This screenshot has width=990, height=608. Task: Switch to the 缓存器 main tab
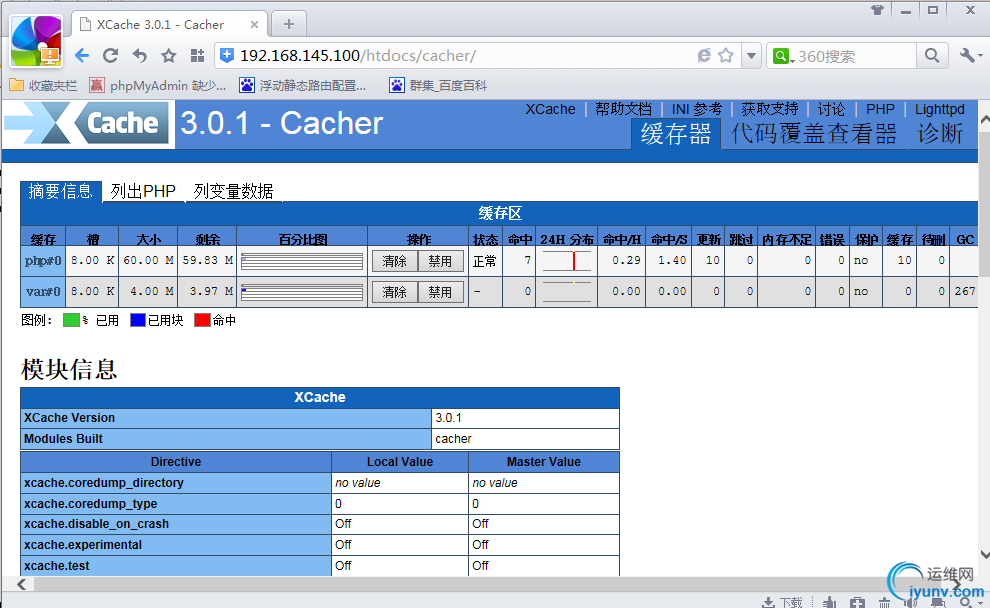coord(676,134)
